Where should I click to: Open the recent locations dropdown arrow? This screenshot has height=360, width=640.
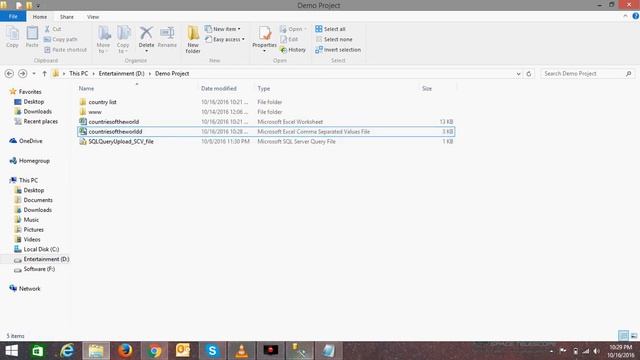34,73
